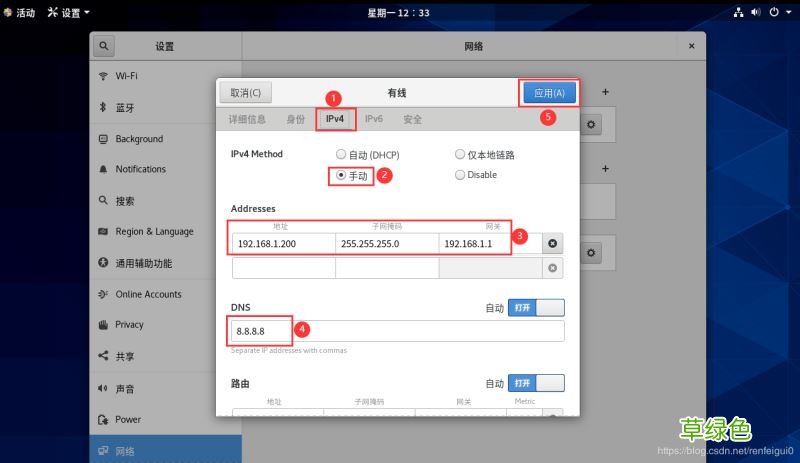The width and height of the screenshot is (800, 463).
Task: Open the Search (搜索) settings entry
Action: point(165,201)
